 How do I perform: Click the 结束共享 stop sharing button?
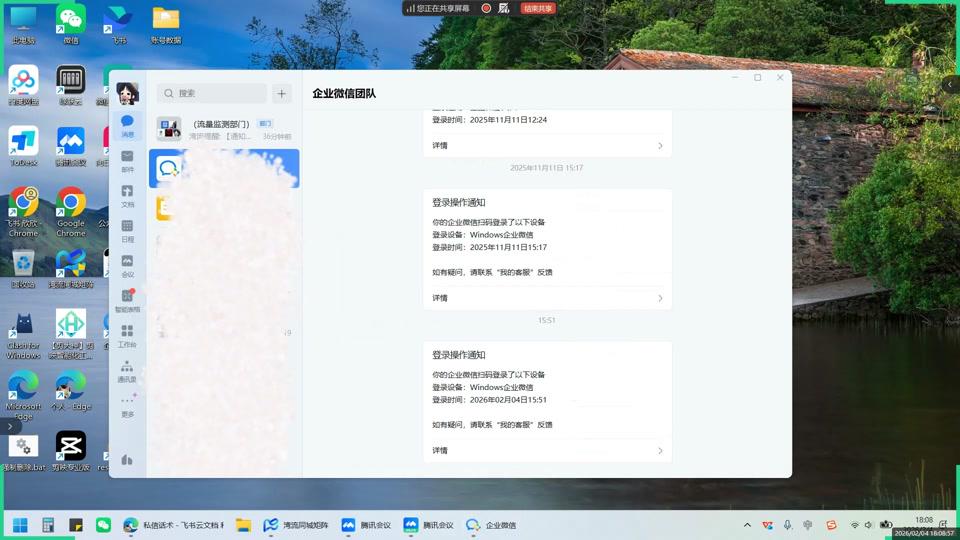pos(538,8)
